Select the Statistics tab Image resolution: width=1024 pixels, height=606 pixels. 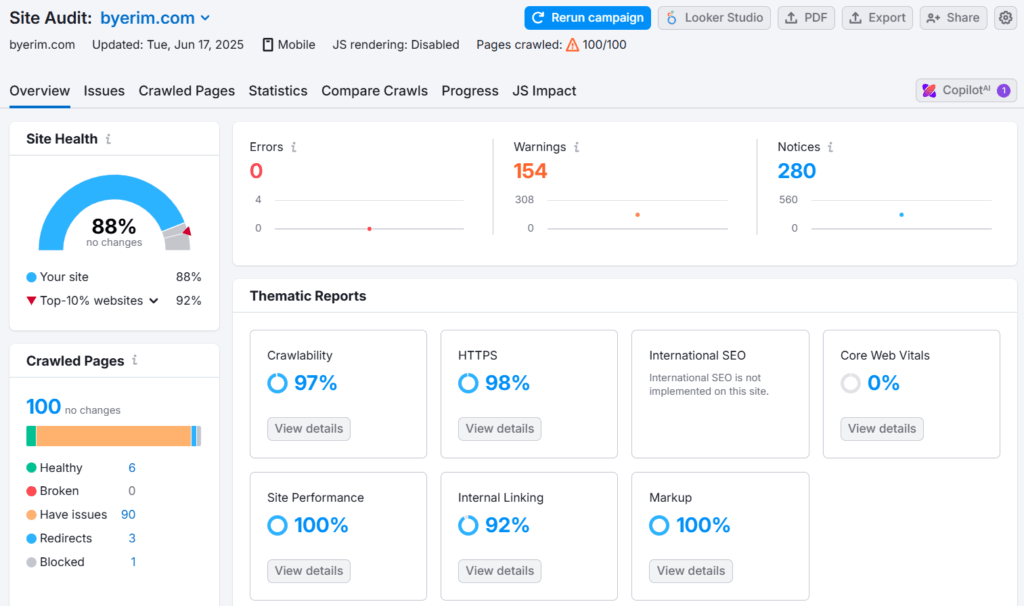(x=278, y=91)
